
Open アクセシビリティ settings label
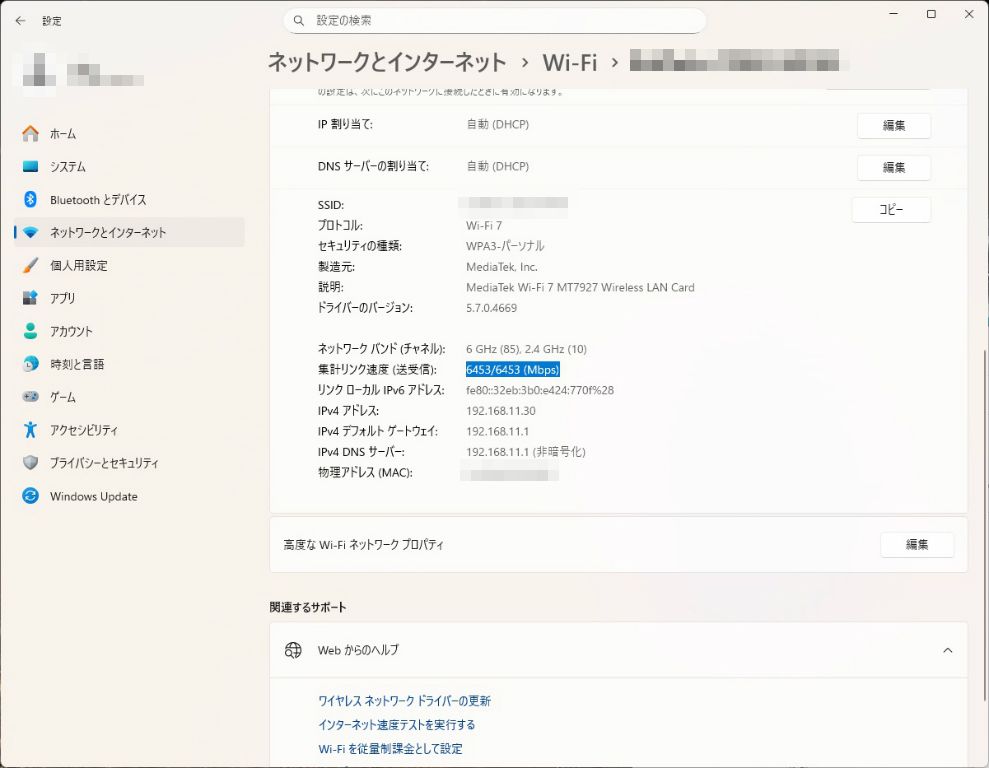point(84,430)
